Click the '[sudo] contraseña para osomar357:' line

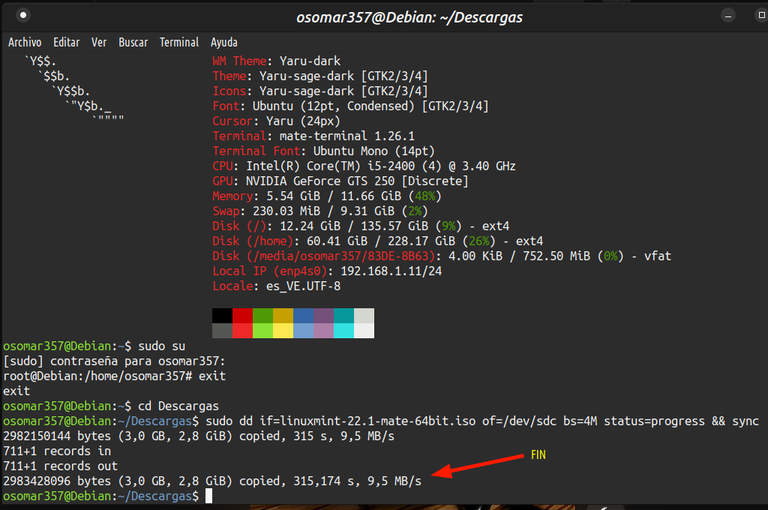pyautogui.click(x=114, y=362)
